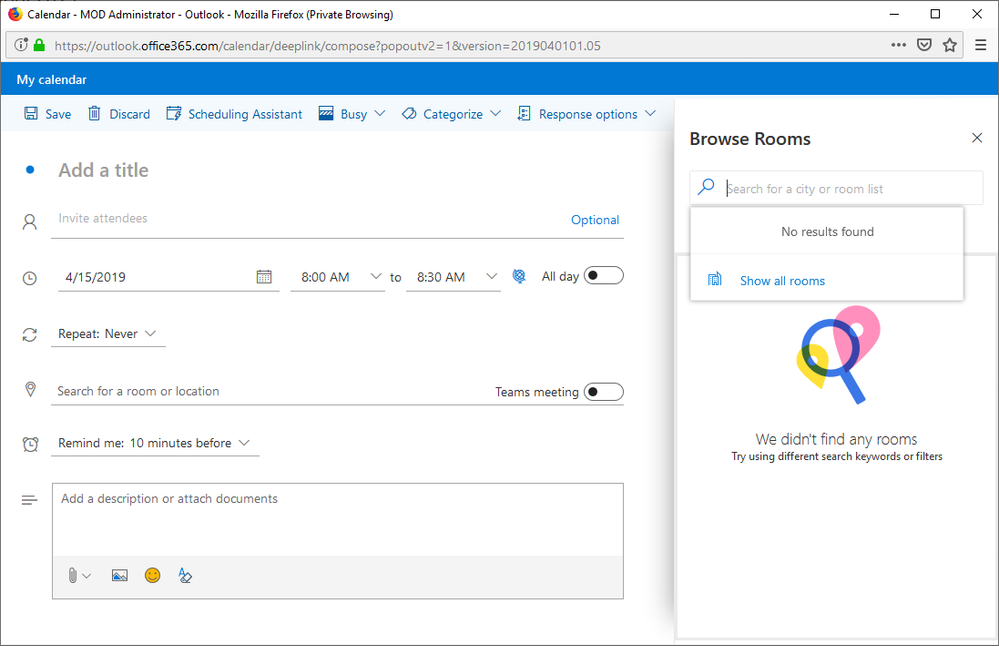This screenshot has height=646, width=999.
Task: Click the description text area
Action: click(338, 519)
